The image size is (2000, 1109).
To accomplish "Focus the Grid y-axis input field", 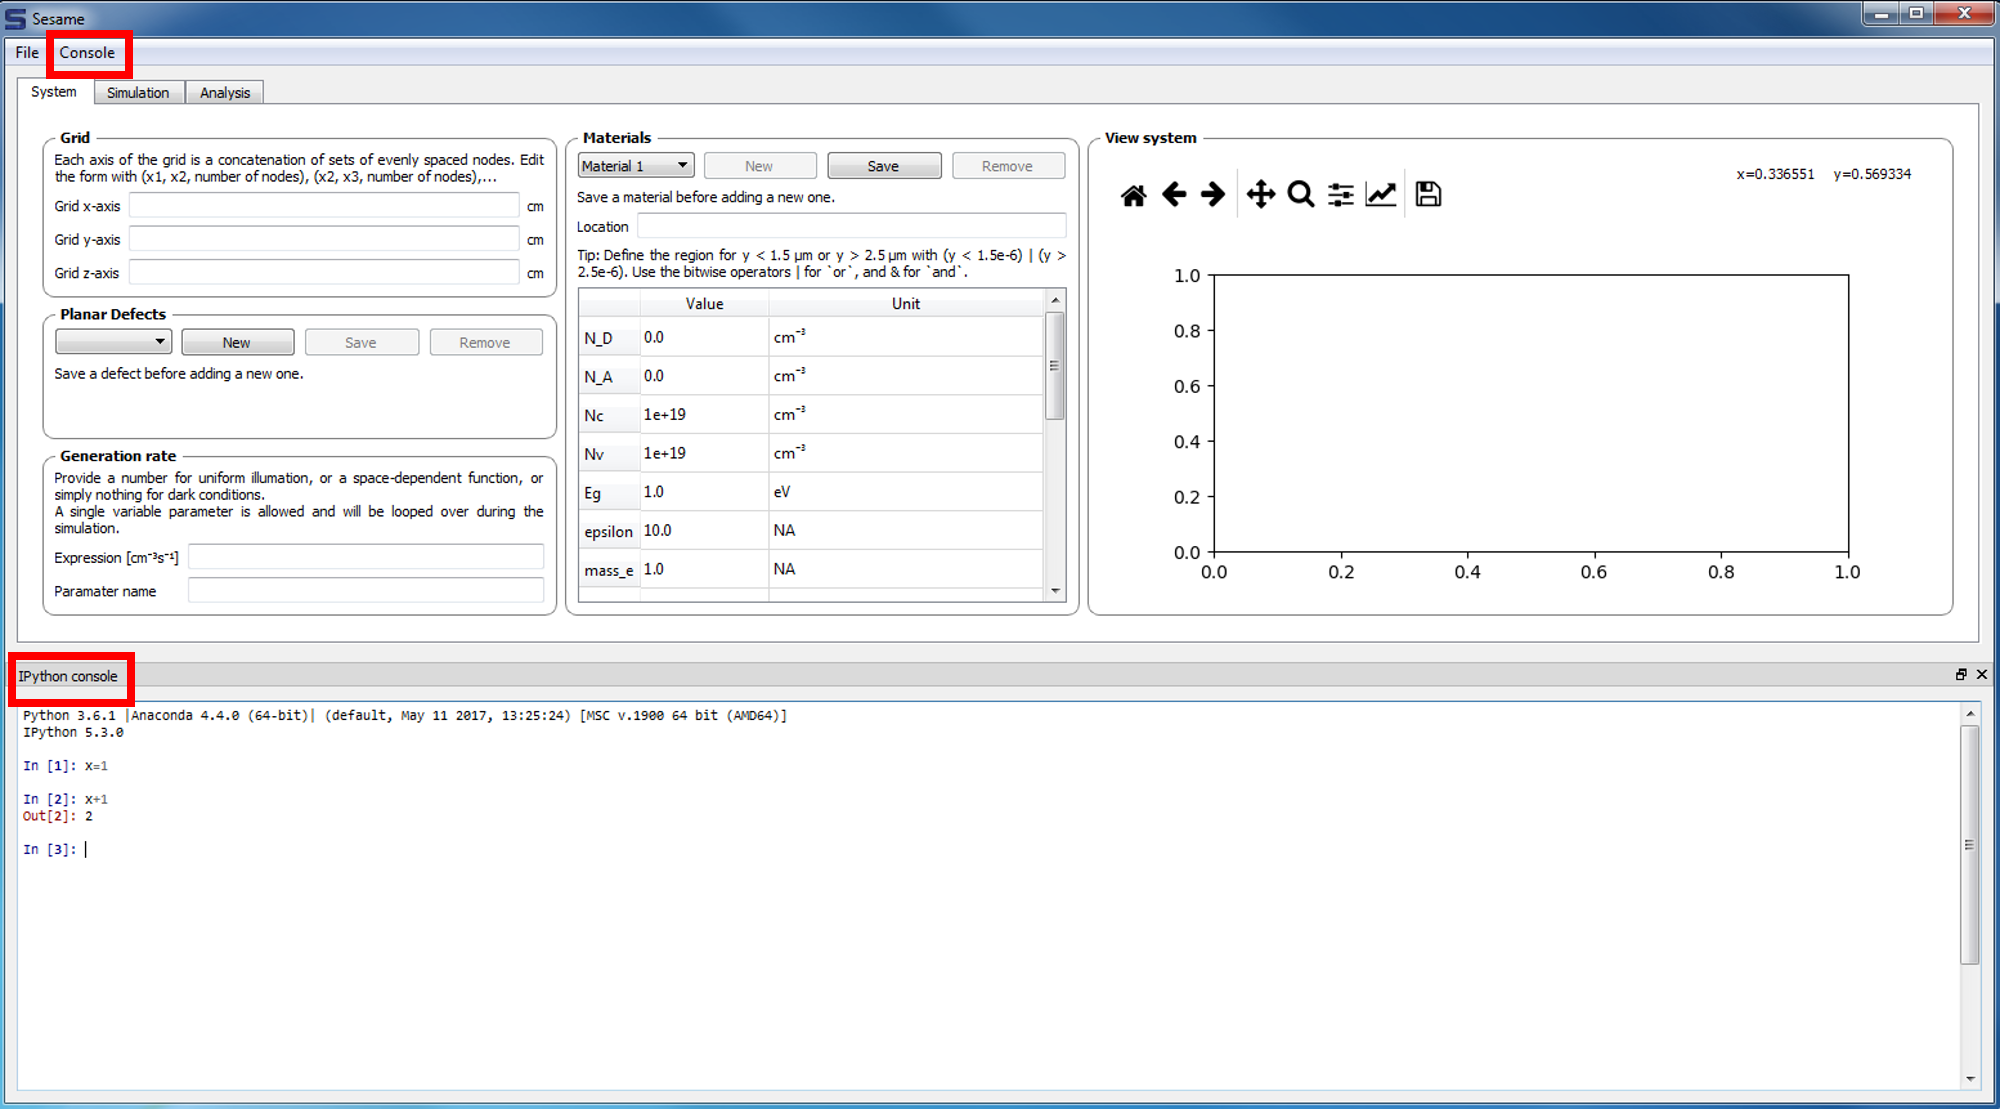I will tap(324, 240).
